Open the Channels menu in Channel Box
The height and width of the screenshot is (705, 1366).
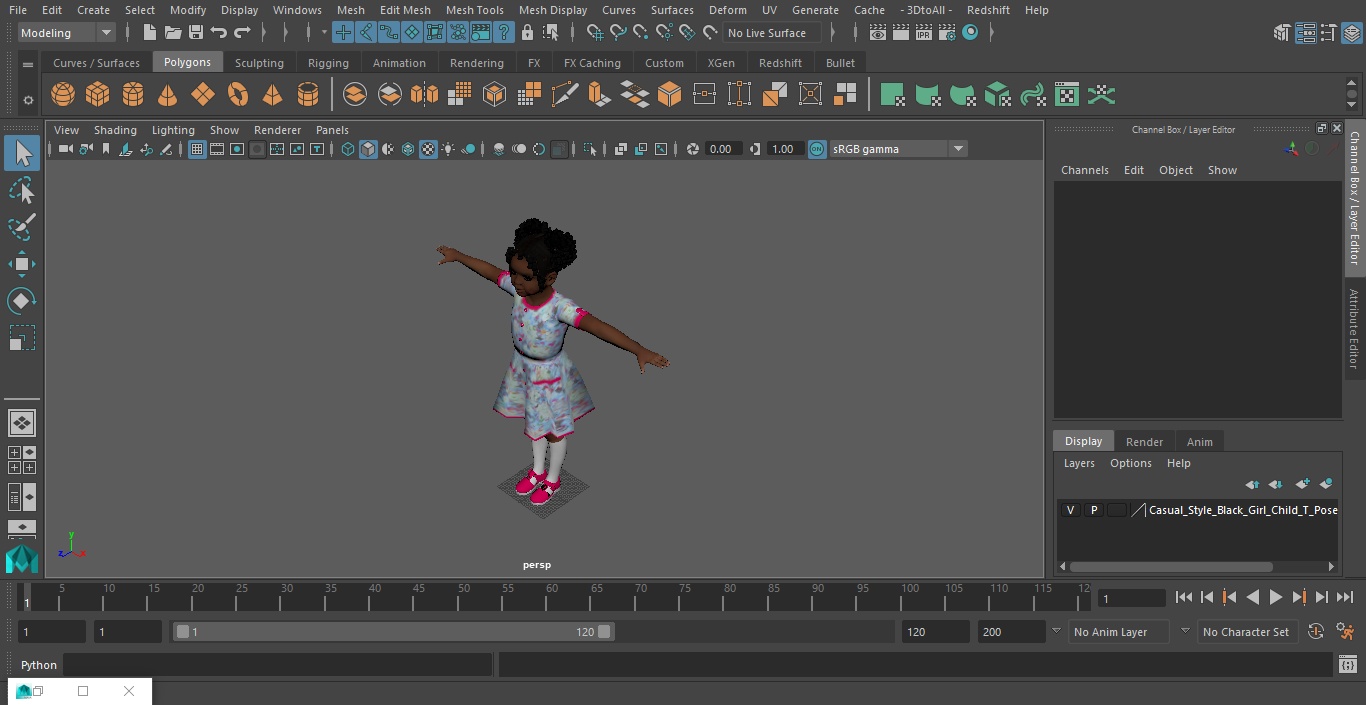click(1085, 170)
